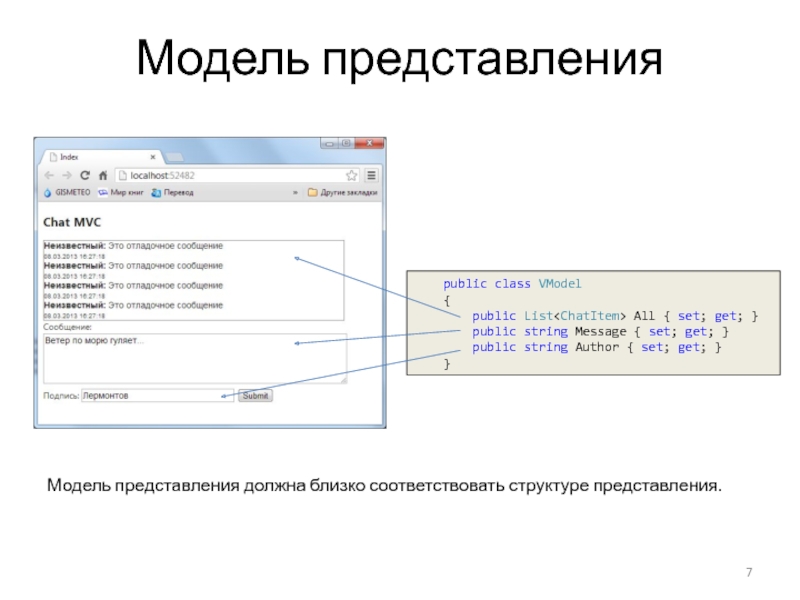This screenshot has height=600, width=800.
Task: Click the browser forward arrow
Action: (x=66, y=175)
